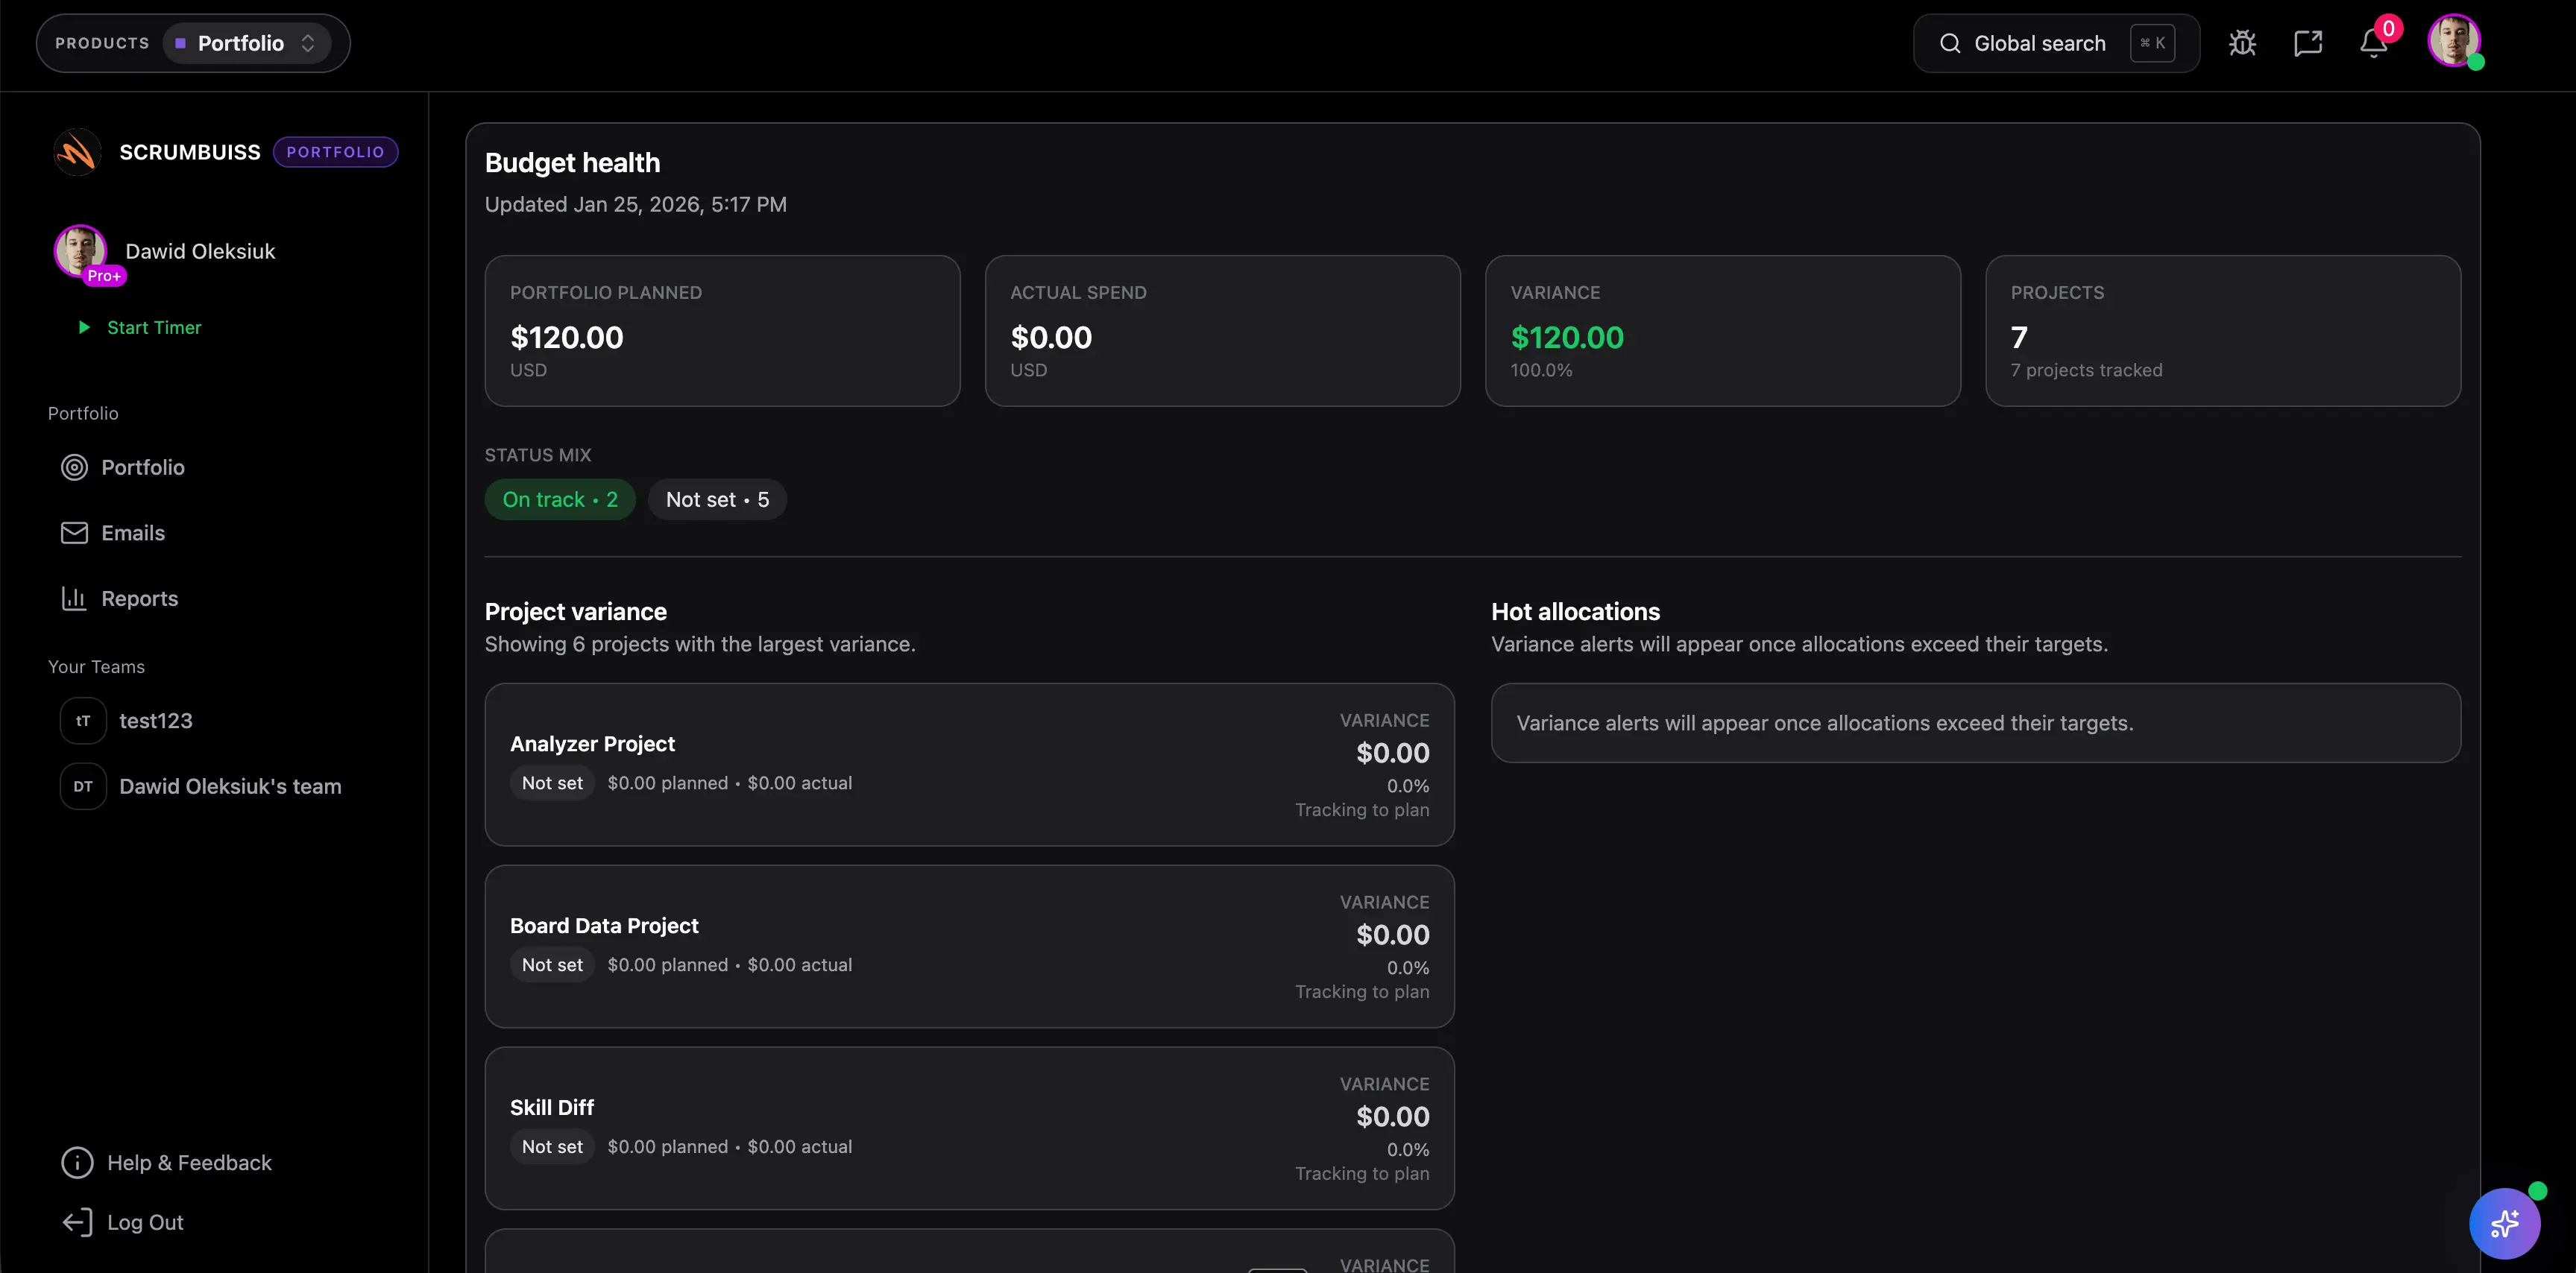Image resolution: width=2576 pixels, height=1273 pixels.
Task: Open the profile menu from the avatar
Action: coord(2457,41)
